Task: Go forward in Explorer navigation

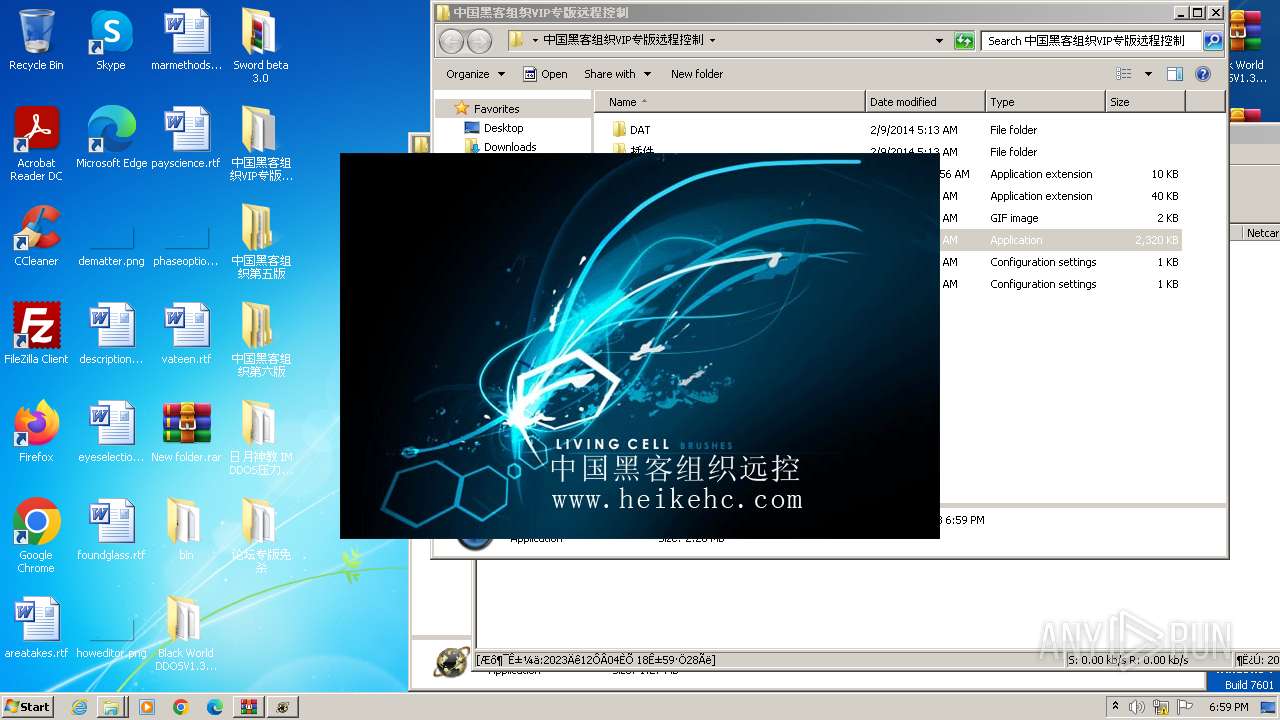Action: pos(480,41)
